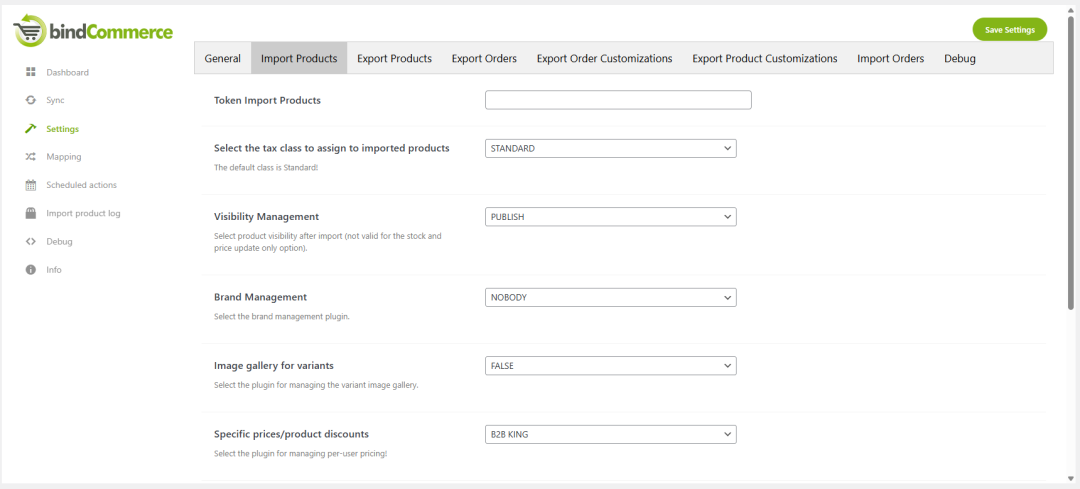Open the tax class STANDARD dropdown
This screenshot has height=489, width=1080.
pyautogui.click(x=611, y=148)
